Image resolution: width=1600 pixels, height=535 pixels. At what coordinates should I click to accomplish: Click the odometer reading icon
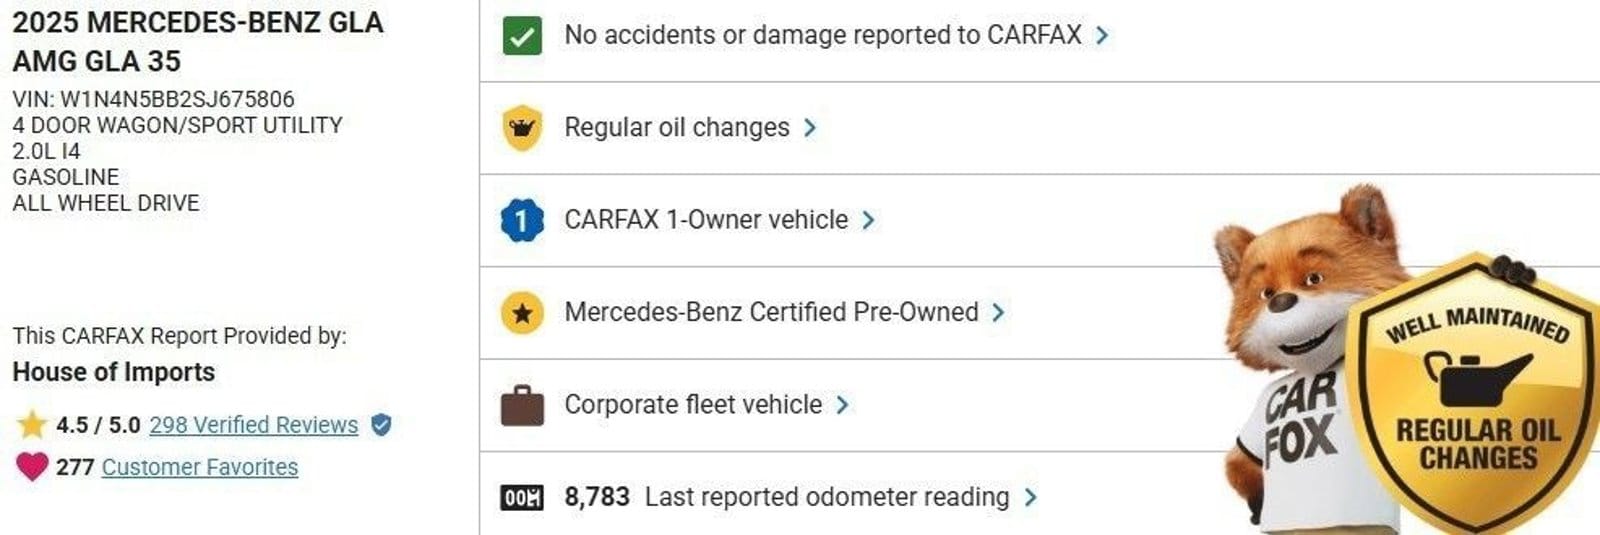[522, 498]
